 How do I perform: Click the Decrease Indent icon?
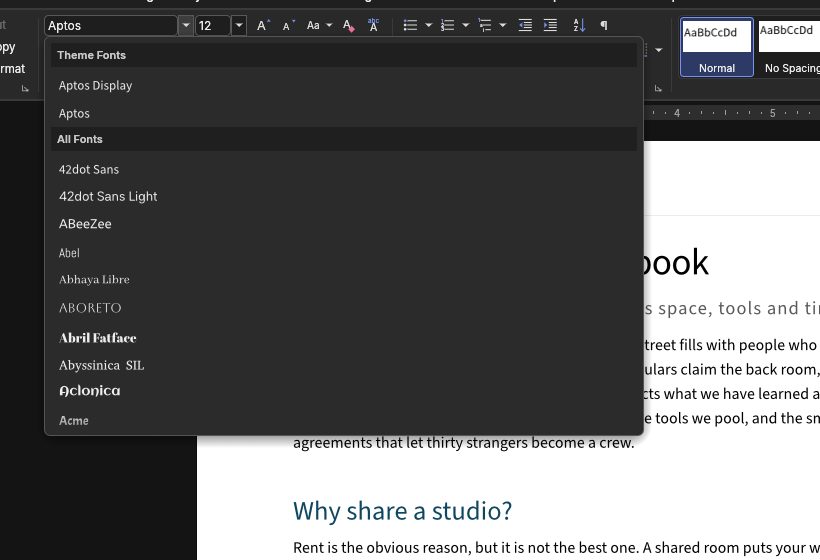[525, 25]
